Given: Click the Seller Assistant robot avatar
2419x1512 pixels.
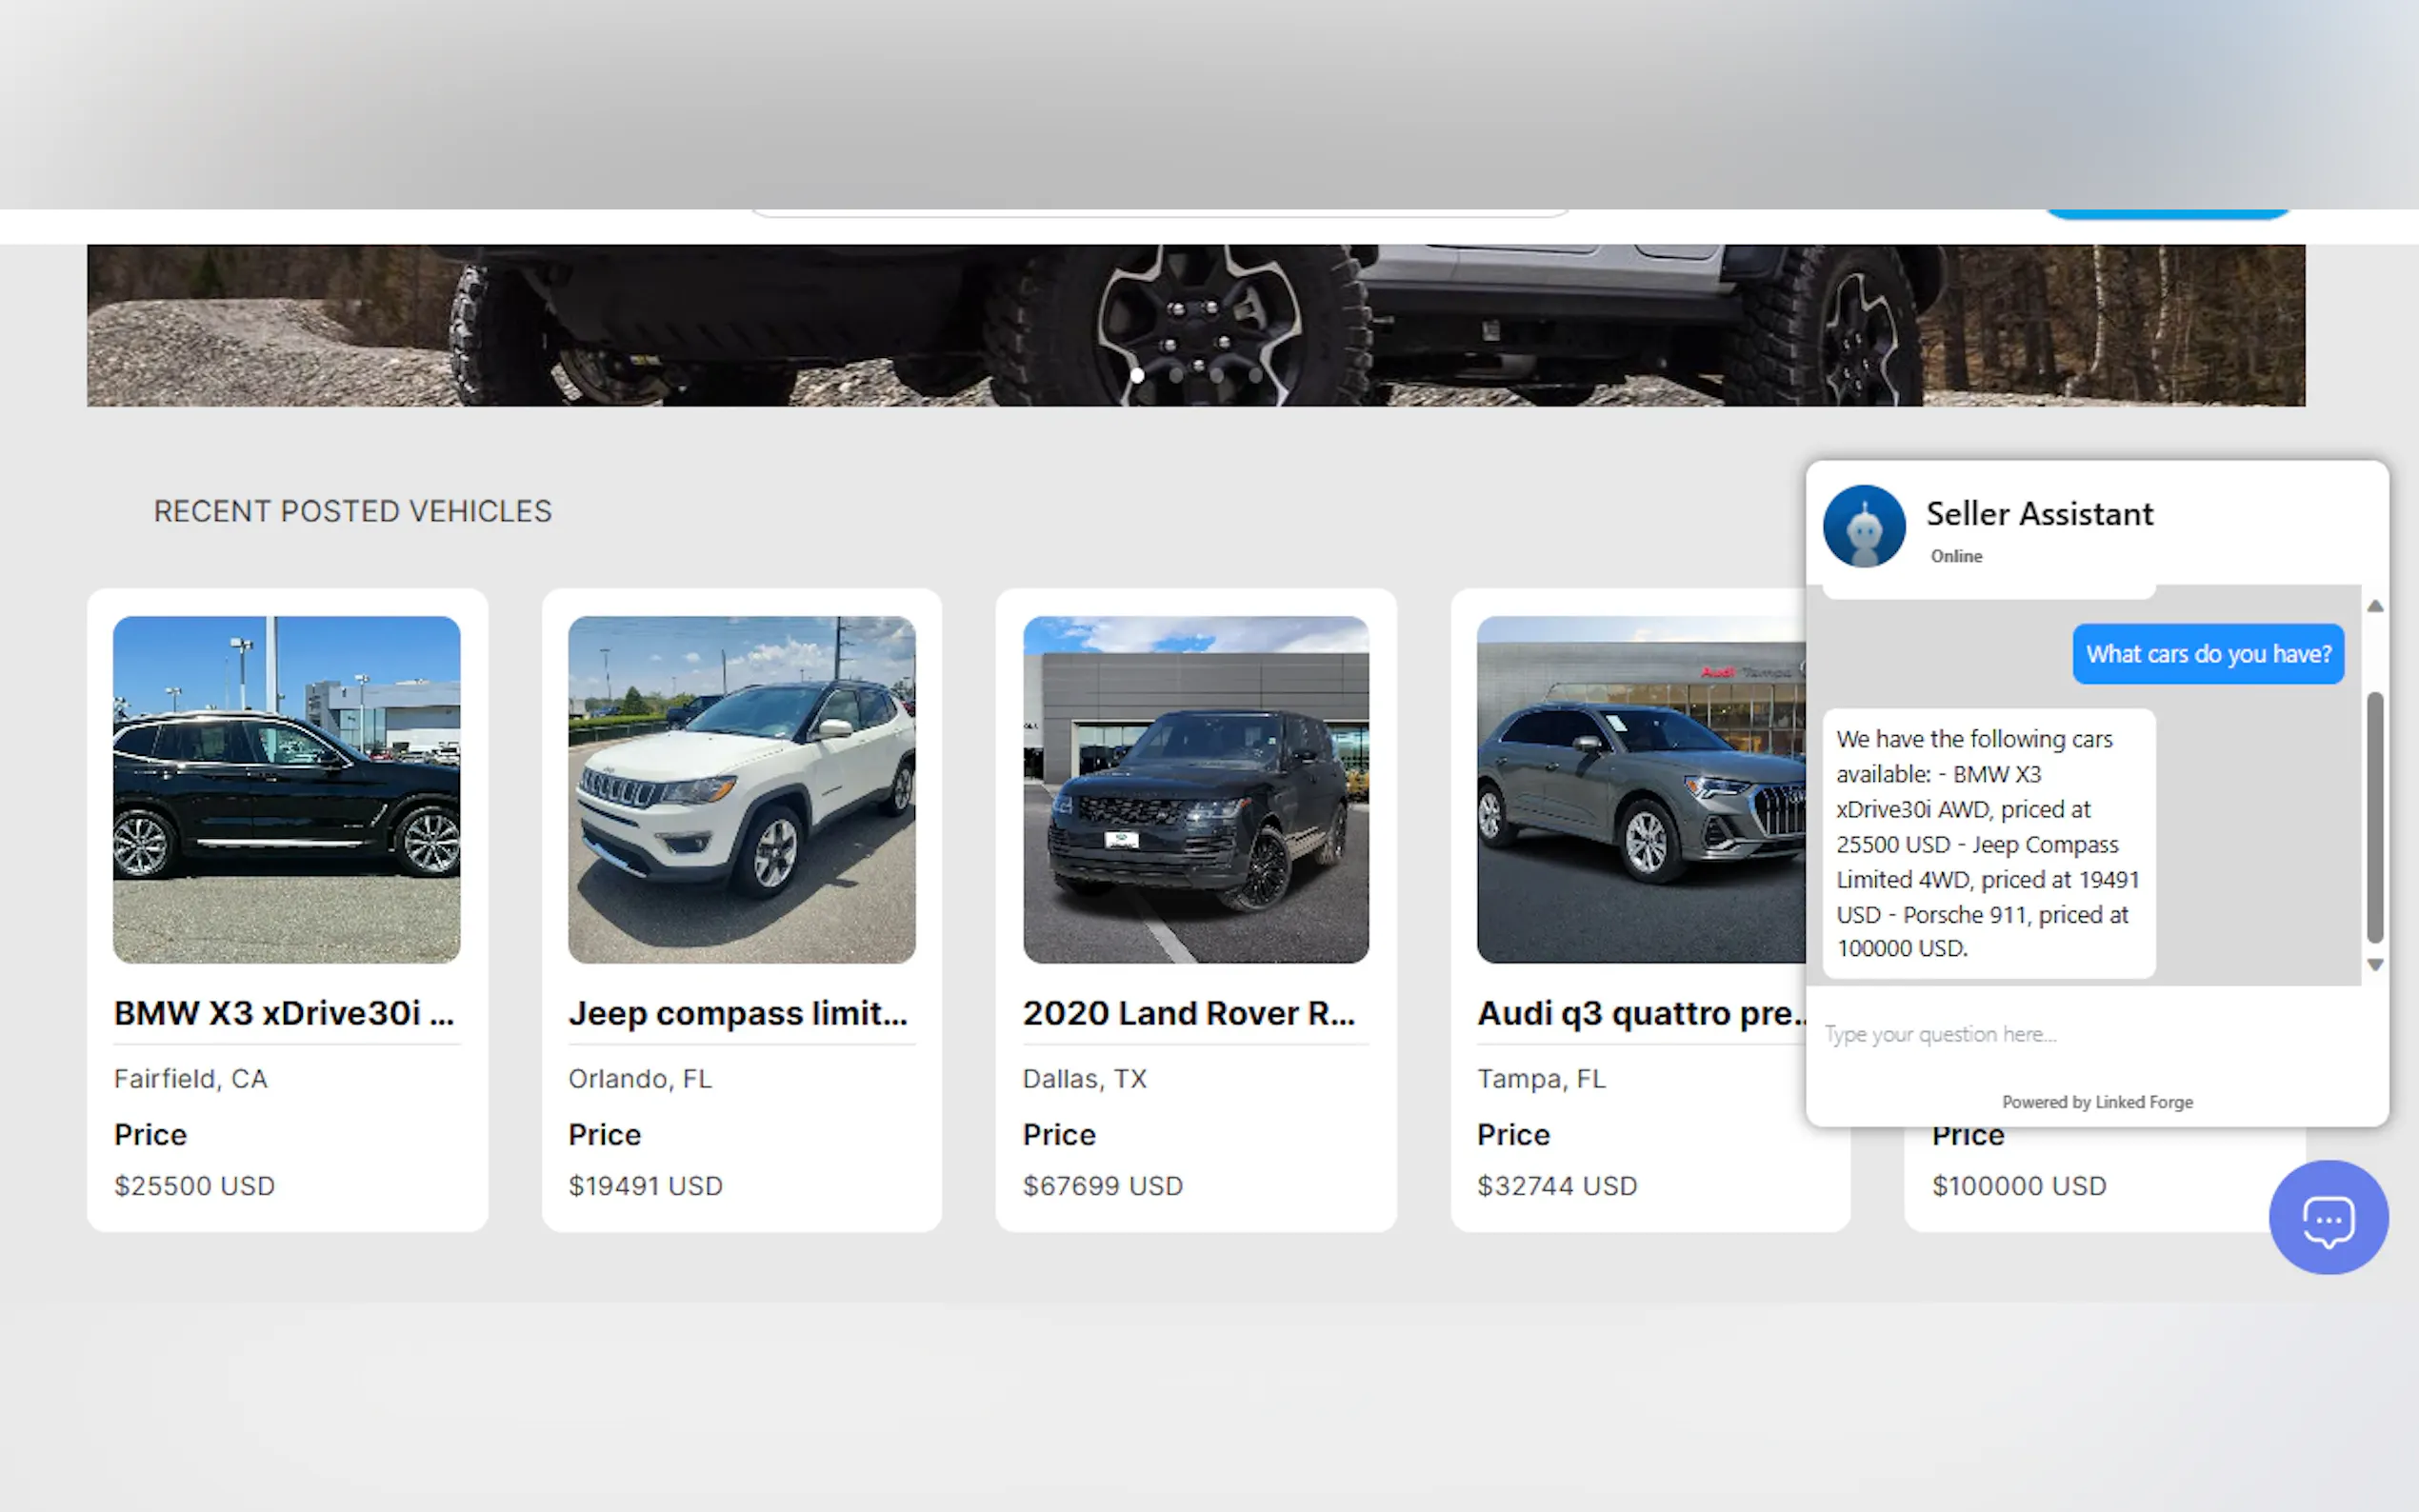Looking at the screenshot, I should coord(1863,526).
